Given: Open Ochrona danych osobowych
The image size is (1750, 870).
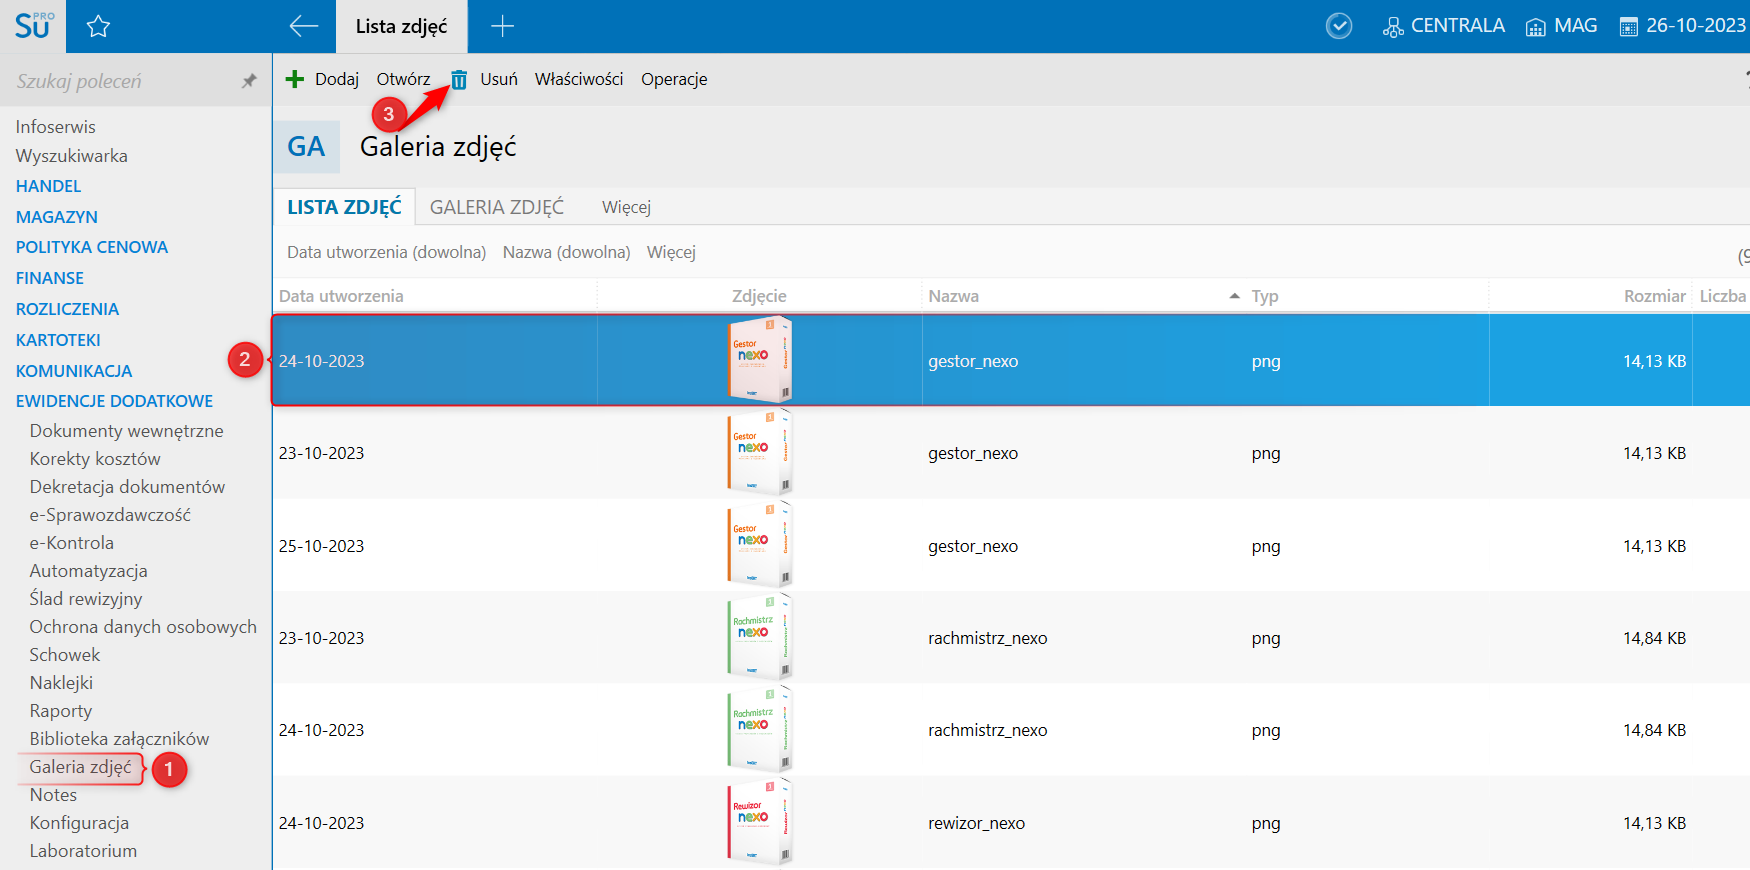Looking at the screenshot, I should (143, 627).
